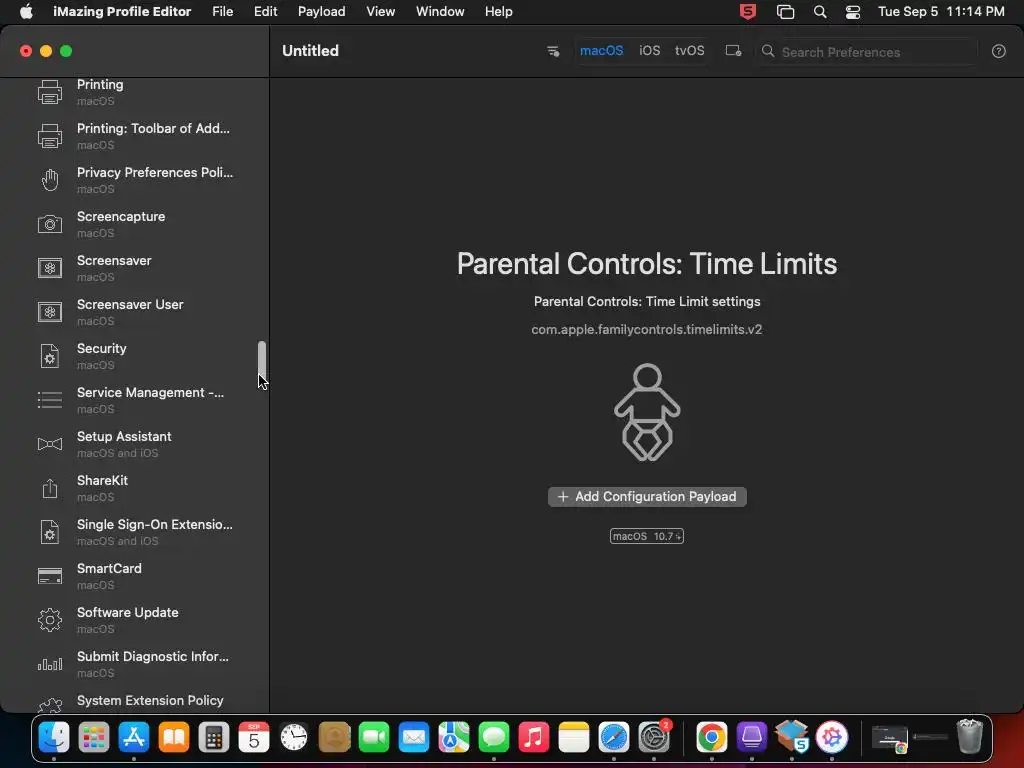This screenshot has width=1024, height=768.
Task: Click the Privacy Preferences hand icon
Action: pyautogui.click(x=50, y=180)
